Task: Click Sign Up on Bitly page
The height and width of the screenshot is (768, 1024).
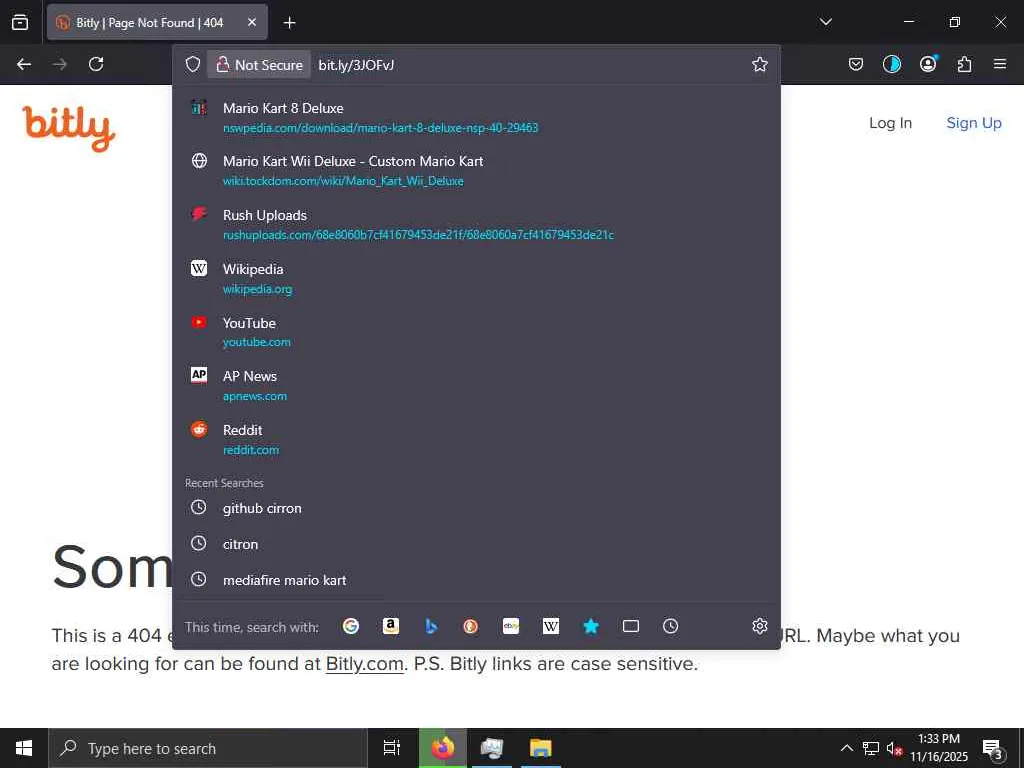Action: 974,123
